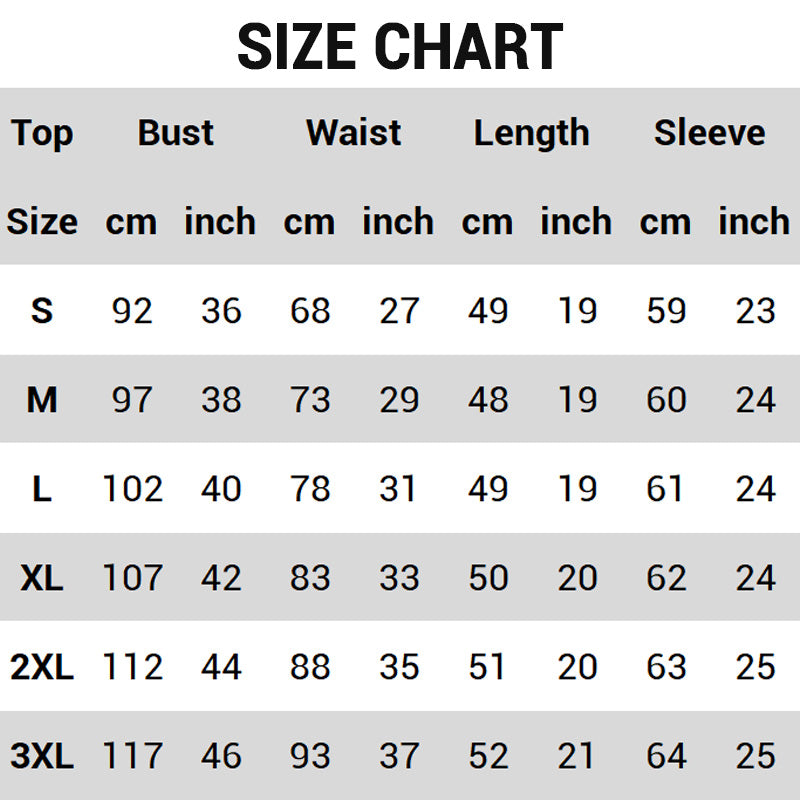Click the Length column header
800x800 pixels.
coord(532,133)
